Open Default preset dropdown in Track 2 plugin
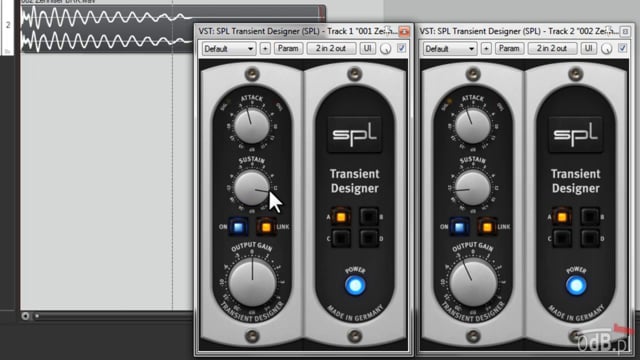The width and height of the screenshot is (640, 360). (450, 49)
